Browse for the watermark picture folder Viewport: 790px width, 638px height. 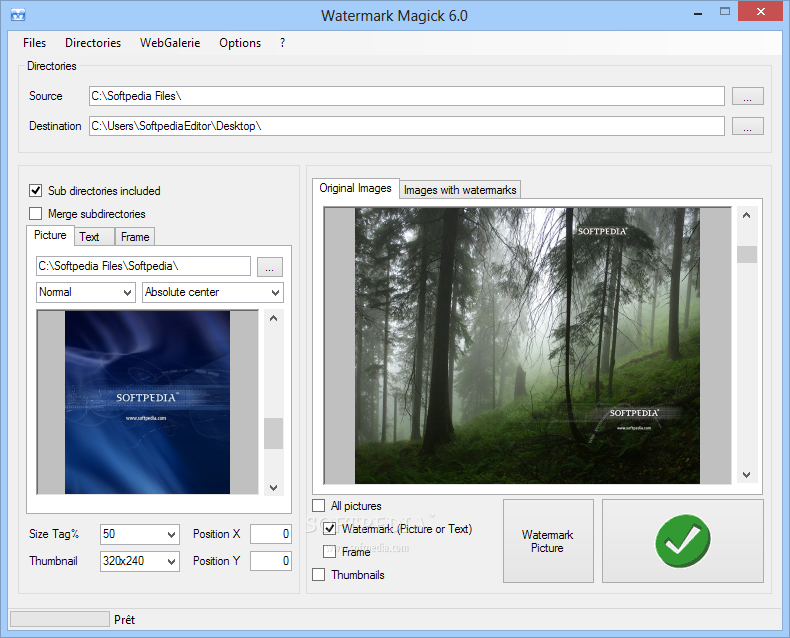270,267
